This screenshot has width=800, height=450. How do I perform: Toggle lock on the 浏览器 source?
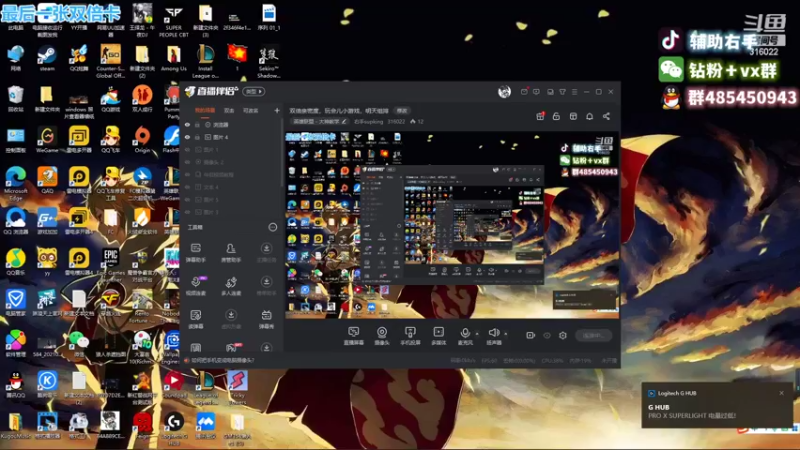pyautogui.click(x=197, y=124)
